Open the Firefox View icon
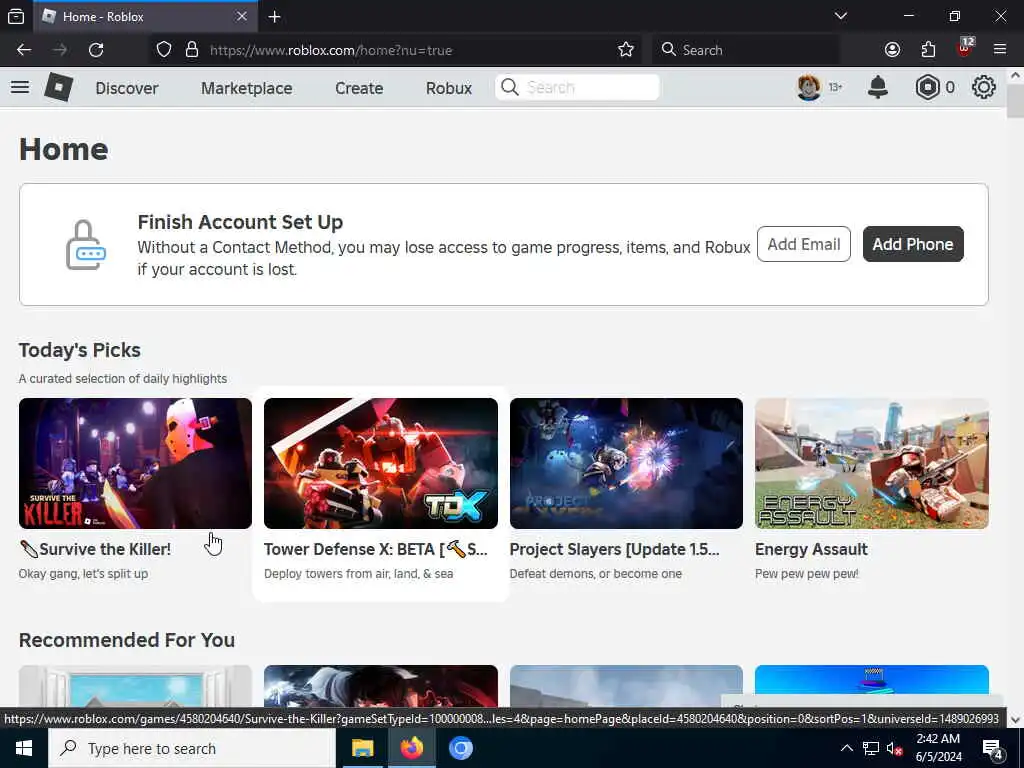 16,16
